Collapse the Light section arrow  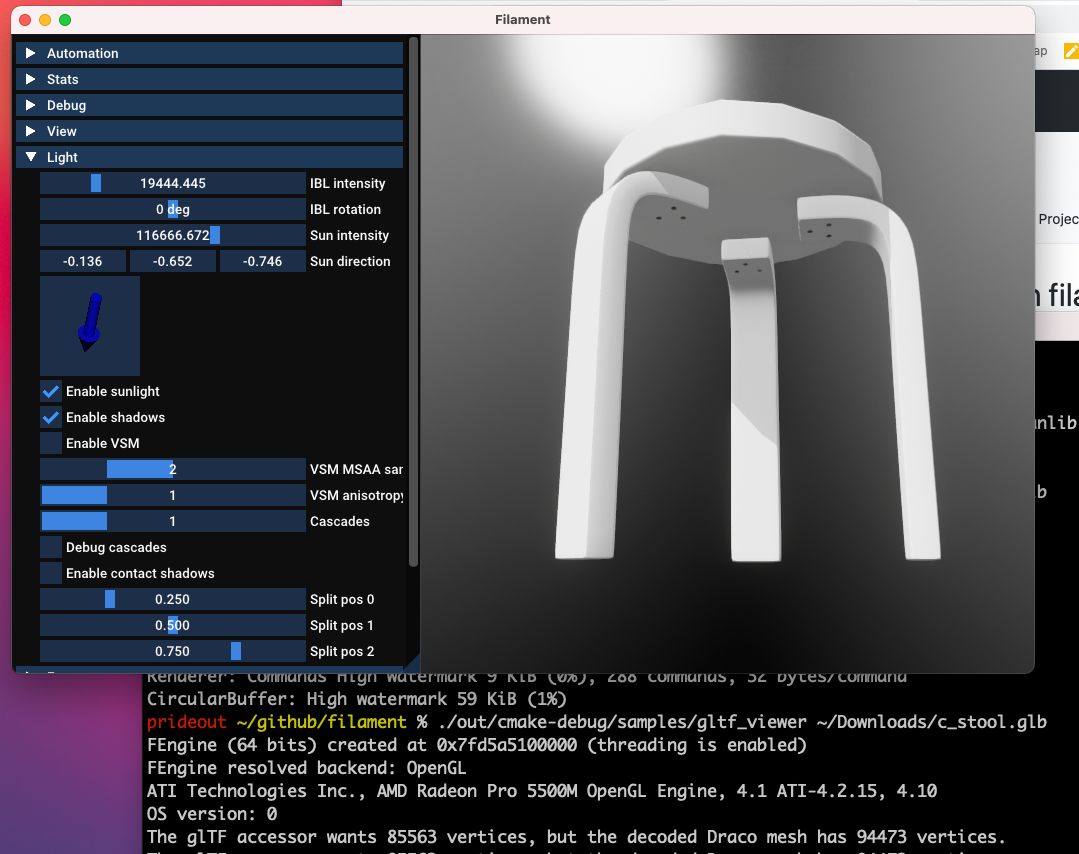pyautogui.click(x=30, y=157)
